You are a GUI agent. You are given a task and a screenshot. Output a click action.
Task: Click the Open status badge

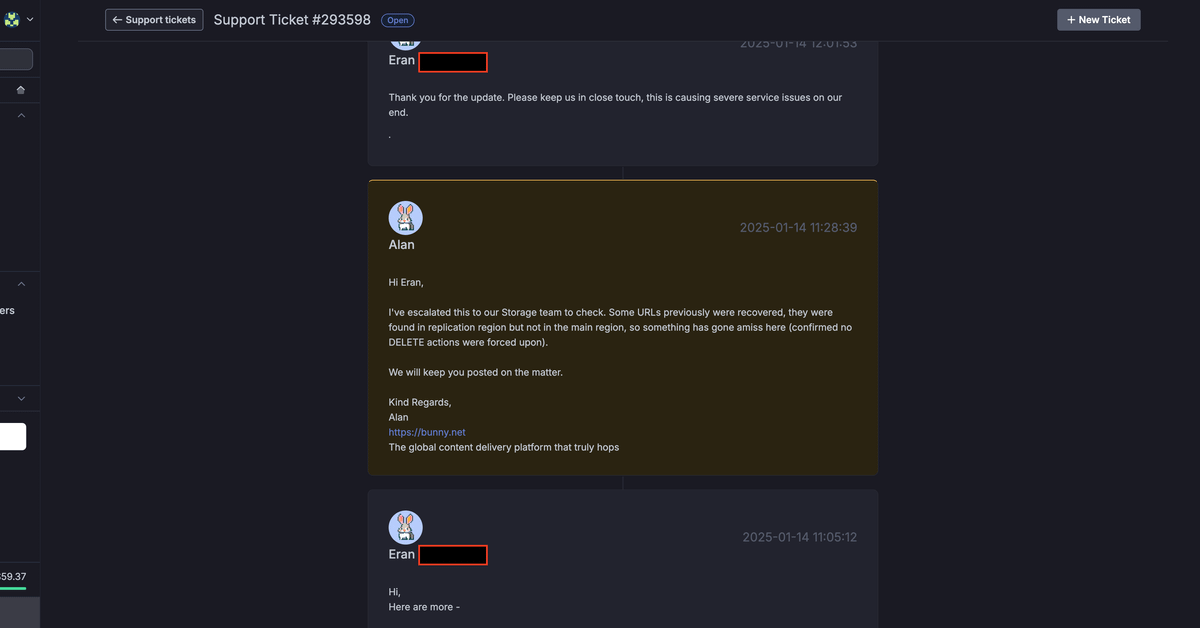click(398, 20)
